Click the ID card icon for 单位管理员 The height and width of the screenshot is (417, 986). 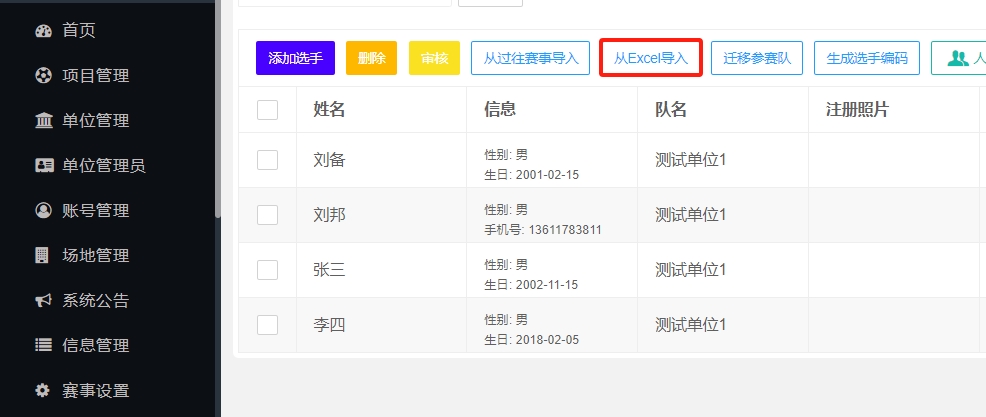click(43, 165)
